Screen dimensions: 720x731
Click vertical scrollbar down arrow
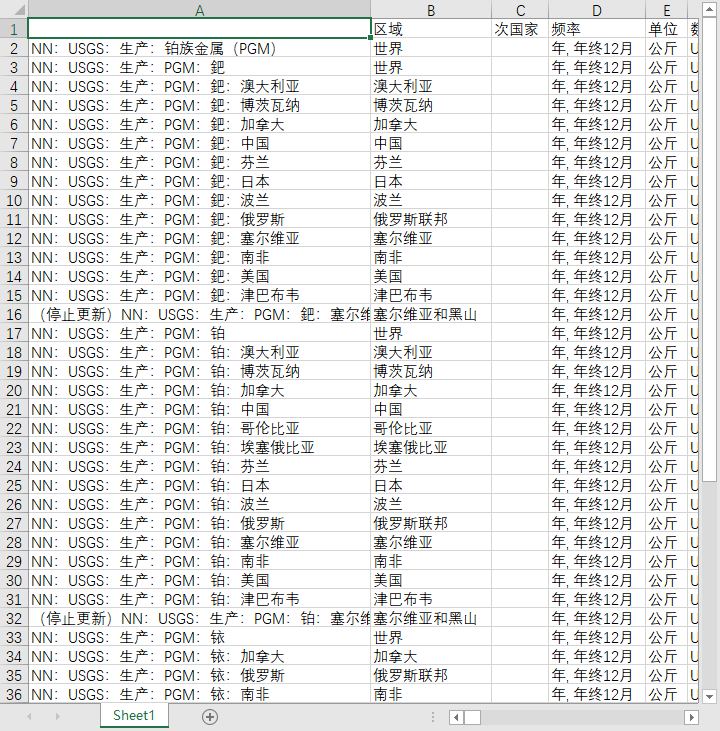coord(709,697)
